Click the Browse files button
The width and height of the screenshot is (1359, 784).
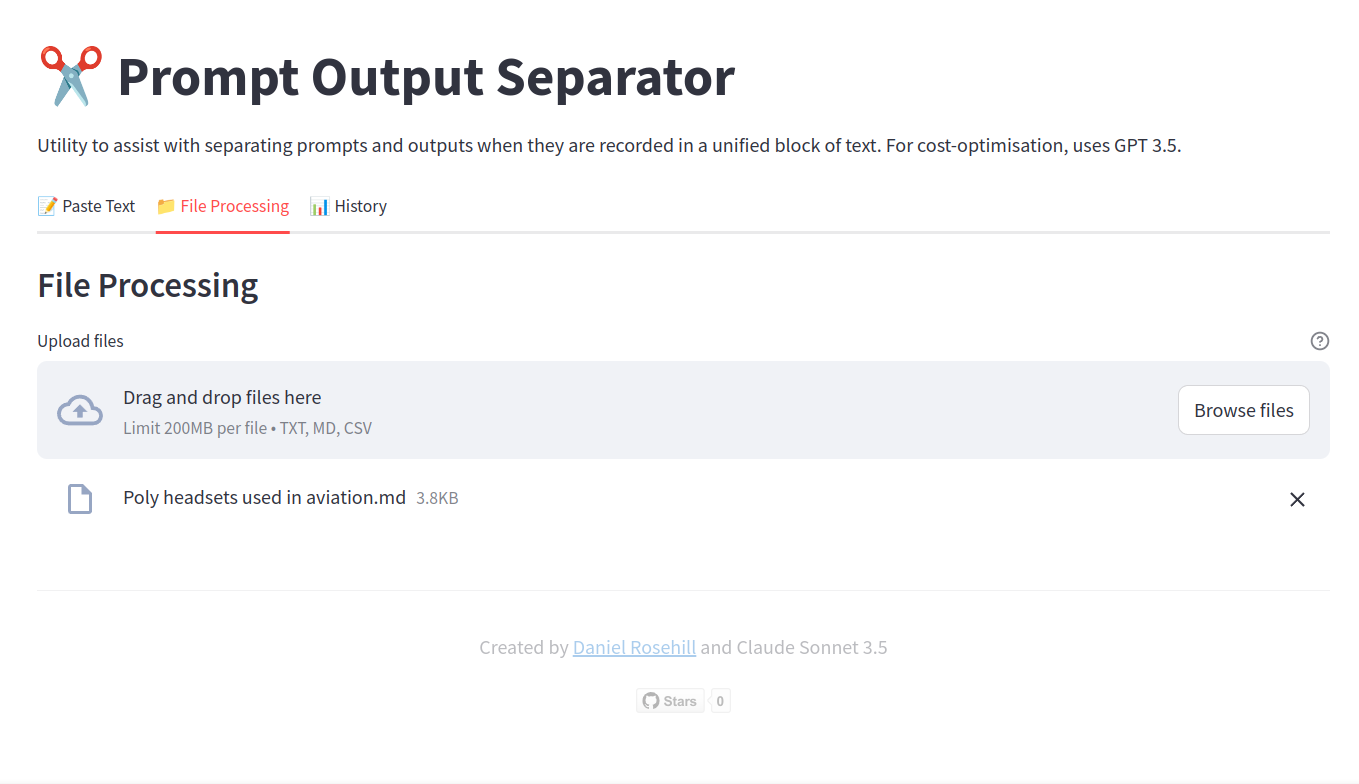(x=1244, y=410)
